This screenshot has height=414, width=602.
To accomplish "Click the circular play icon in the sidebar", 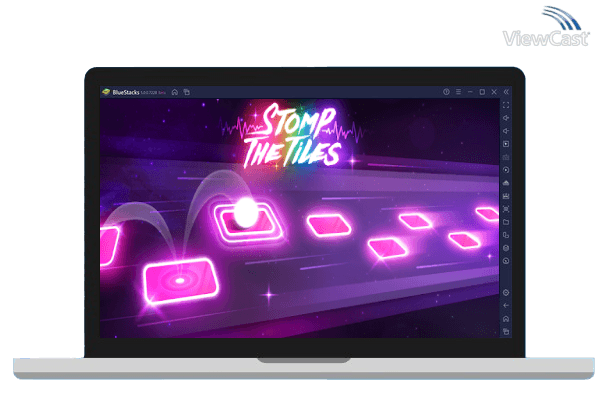I will coord(506,170).
